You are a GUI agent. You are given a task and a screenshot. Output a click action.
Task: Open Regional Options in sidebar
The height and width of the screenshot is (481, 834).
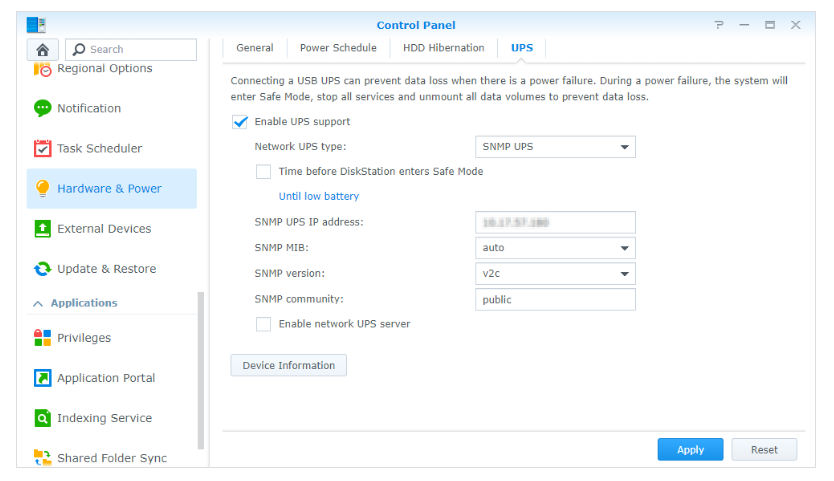point(112,69)
